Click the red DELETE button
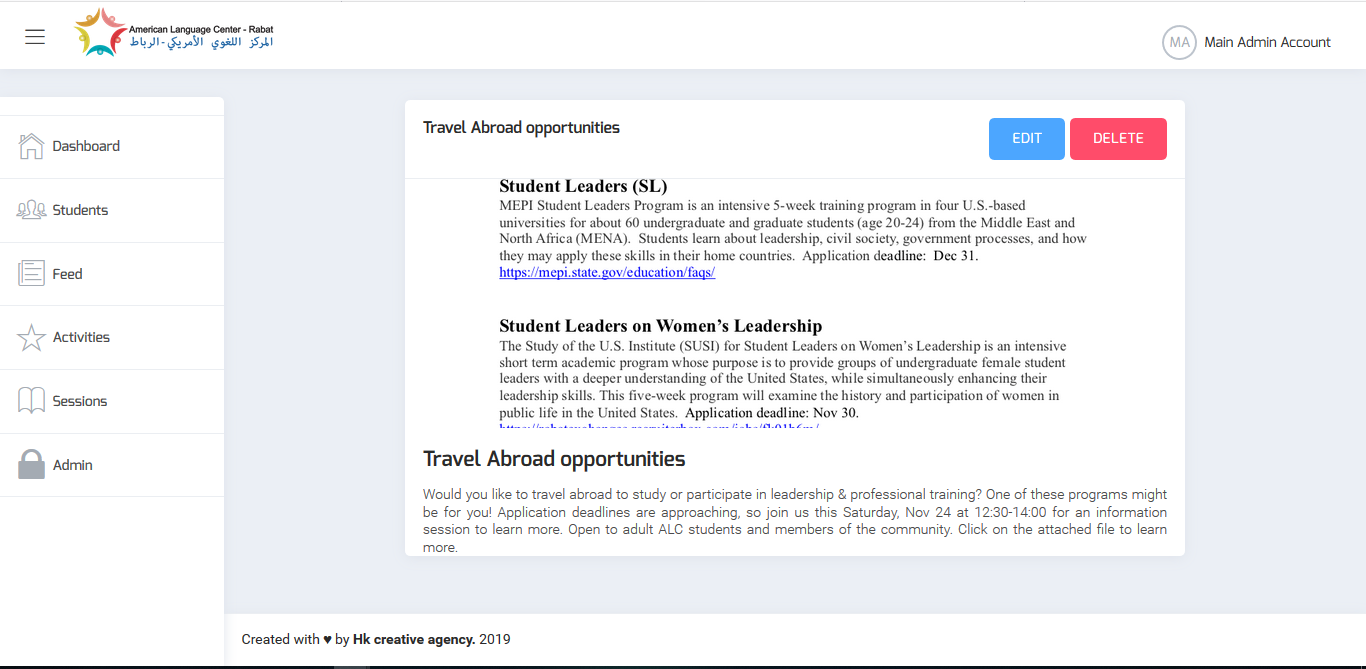 click(x=1118, y=139)
